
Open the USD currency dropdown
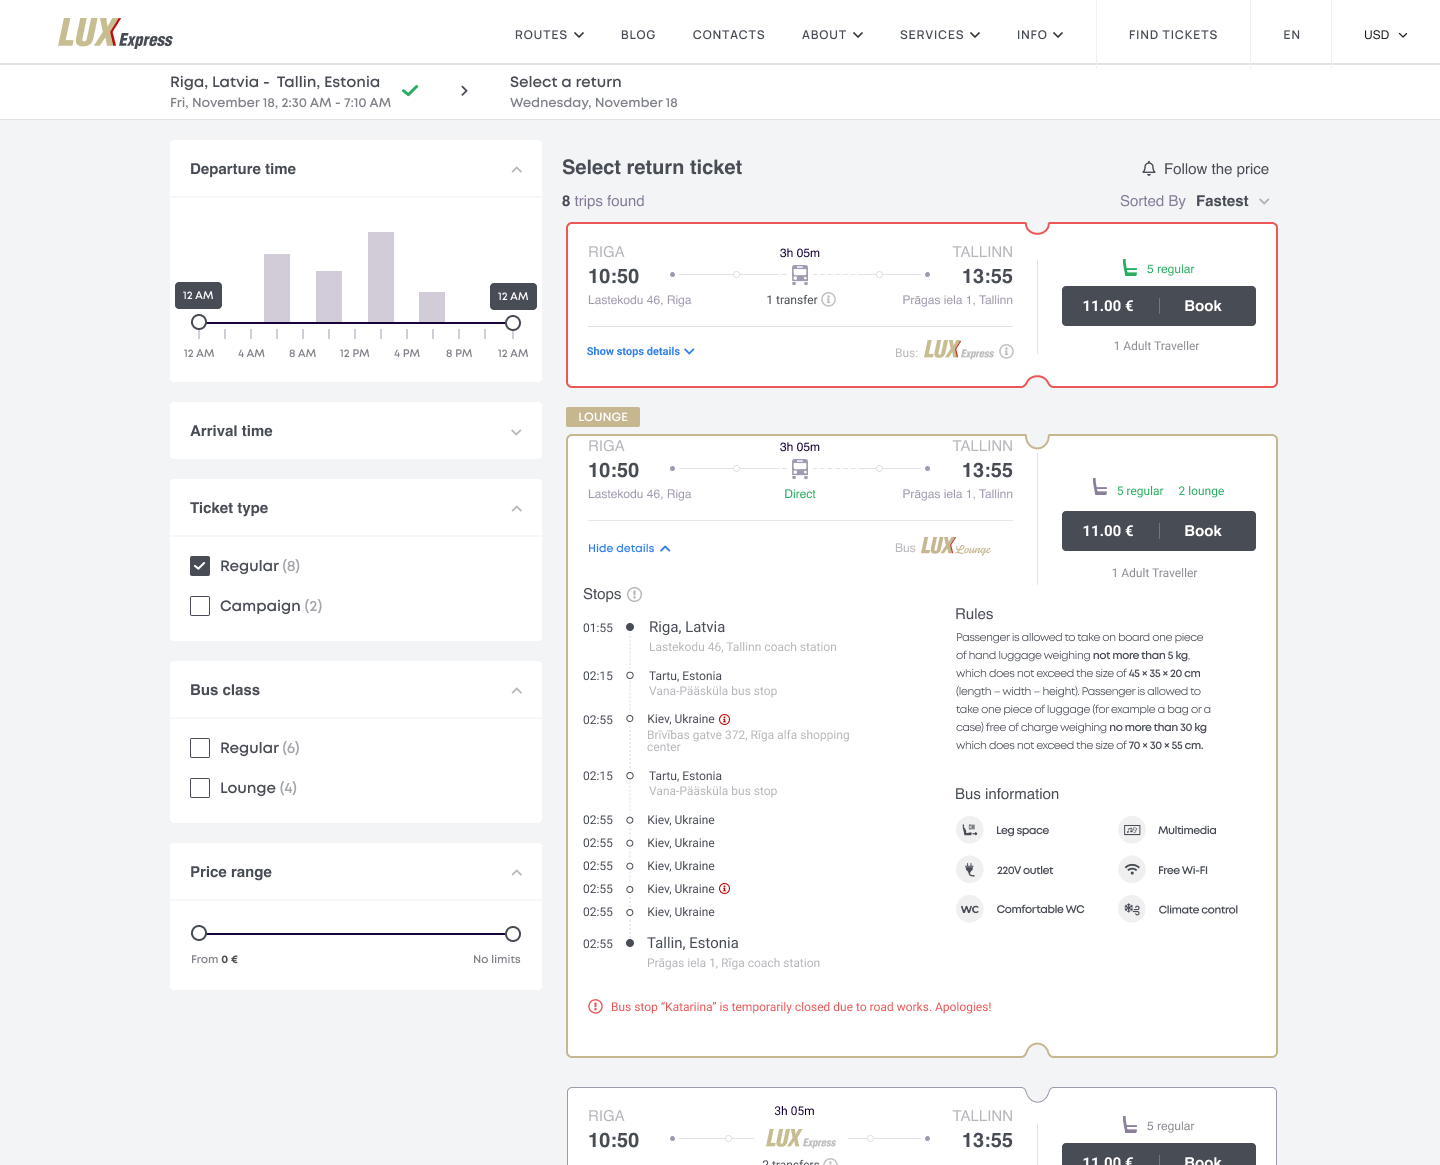click(1386, 35)
